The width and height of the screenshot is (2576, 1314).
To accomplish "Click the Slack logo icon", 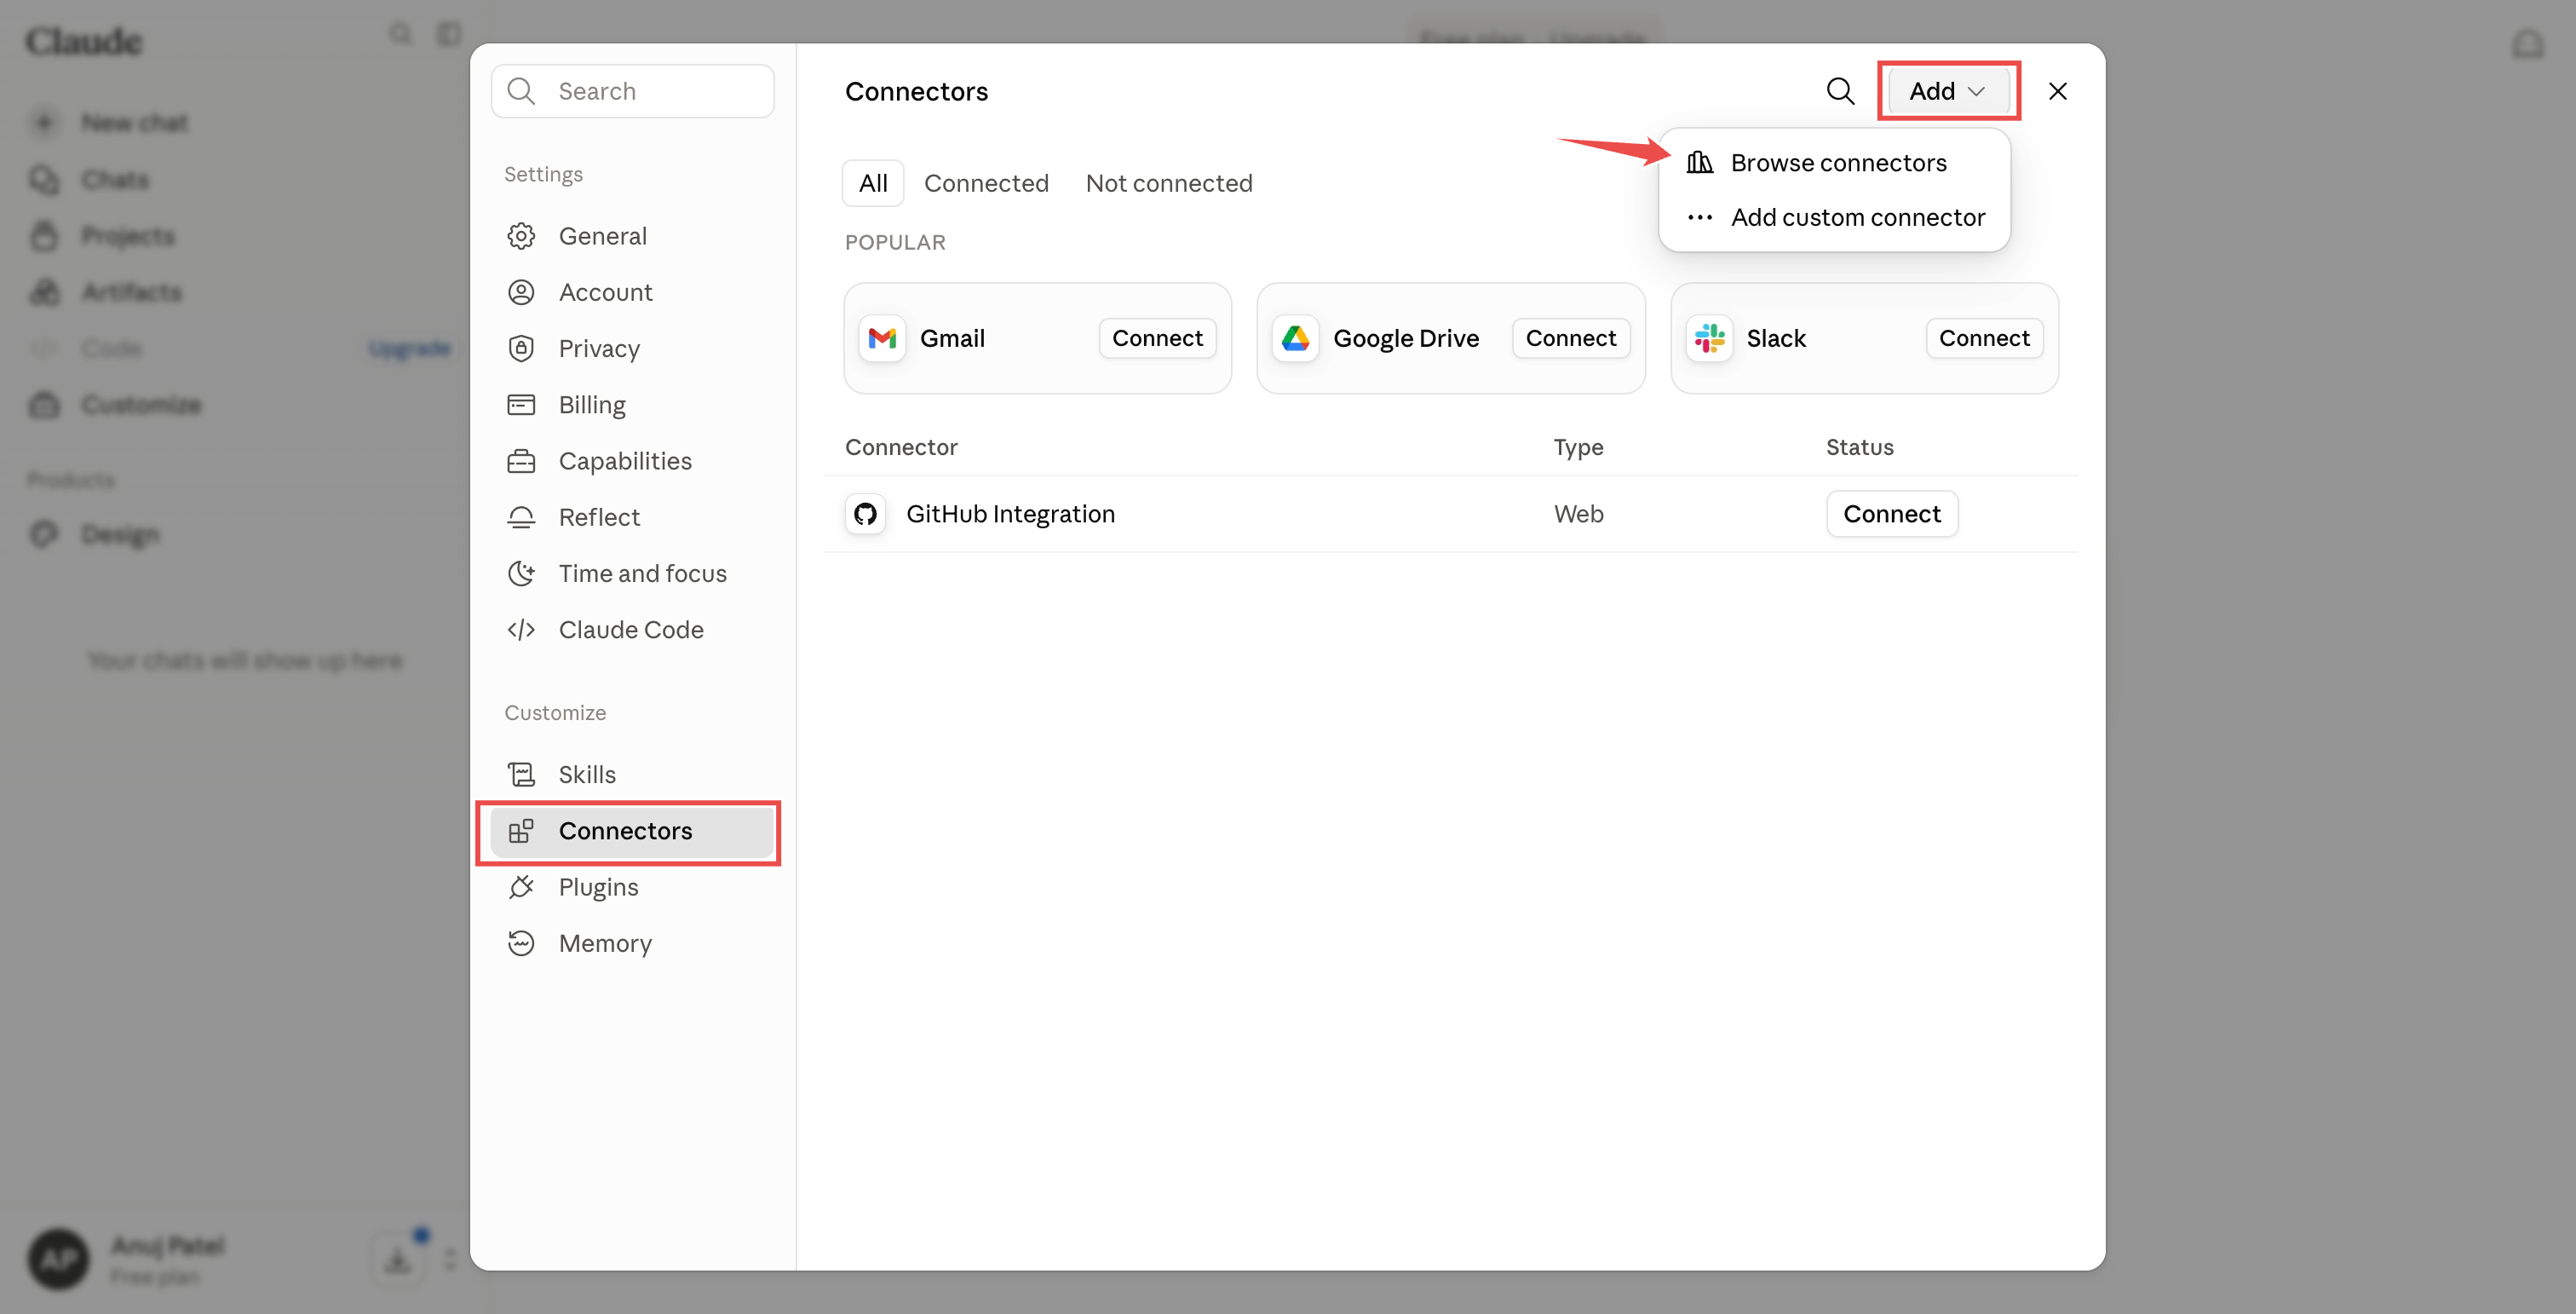I will pos(1709,338).
